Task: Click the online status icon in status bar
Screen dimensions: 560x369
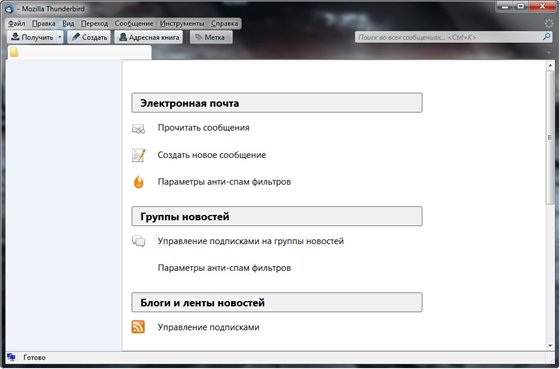Action: tap(11, 357)
